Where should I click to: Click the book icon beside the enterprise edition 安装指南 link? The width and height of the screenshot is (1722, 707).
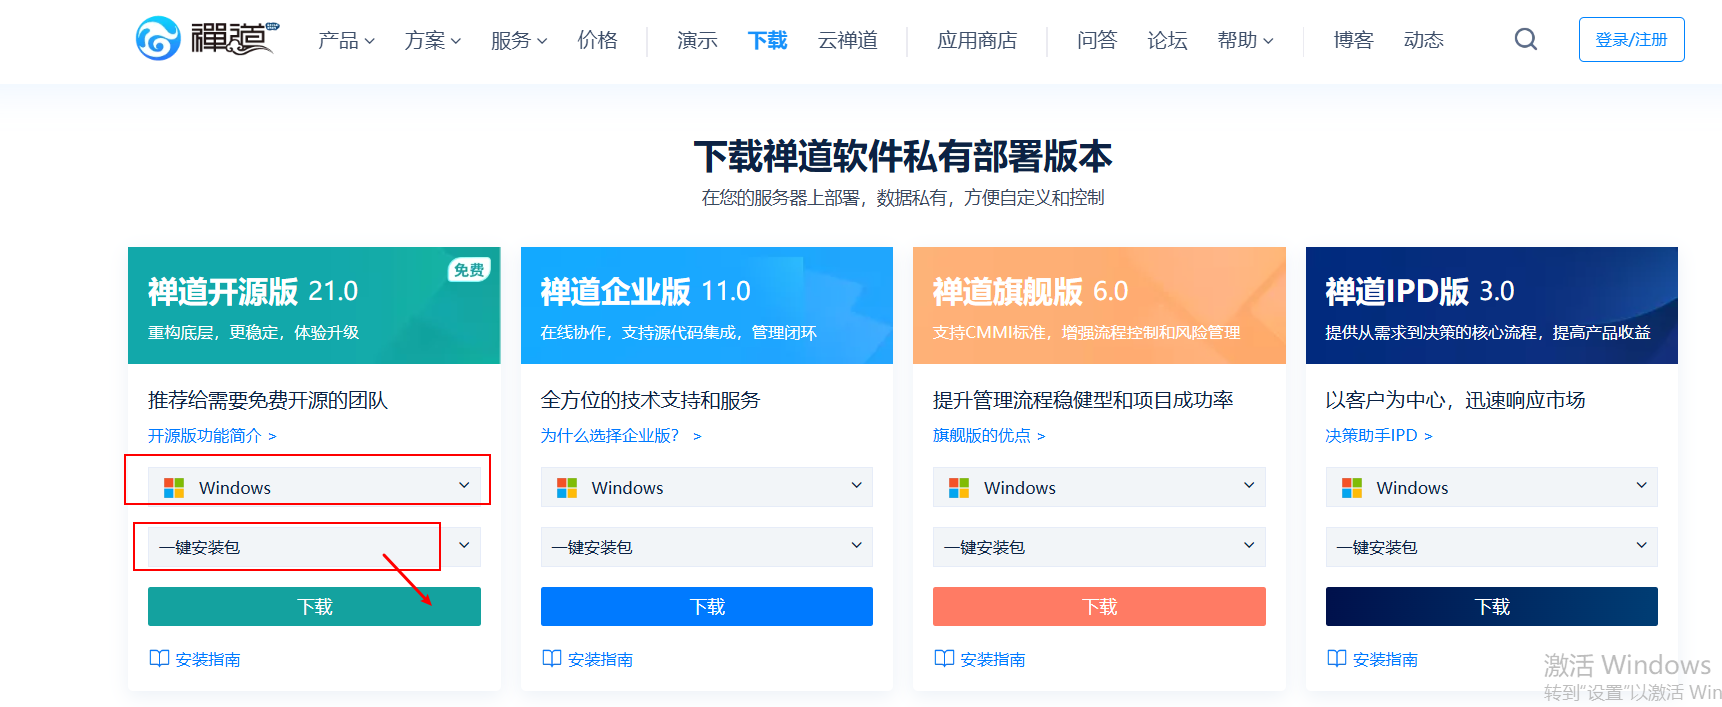point(552,658)
